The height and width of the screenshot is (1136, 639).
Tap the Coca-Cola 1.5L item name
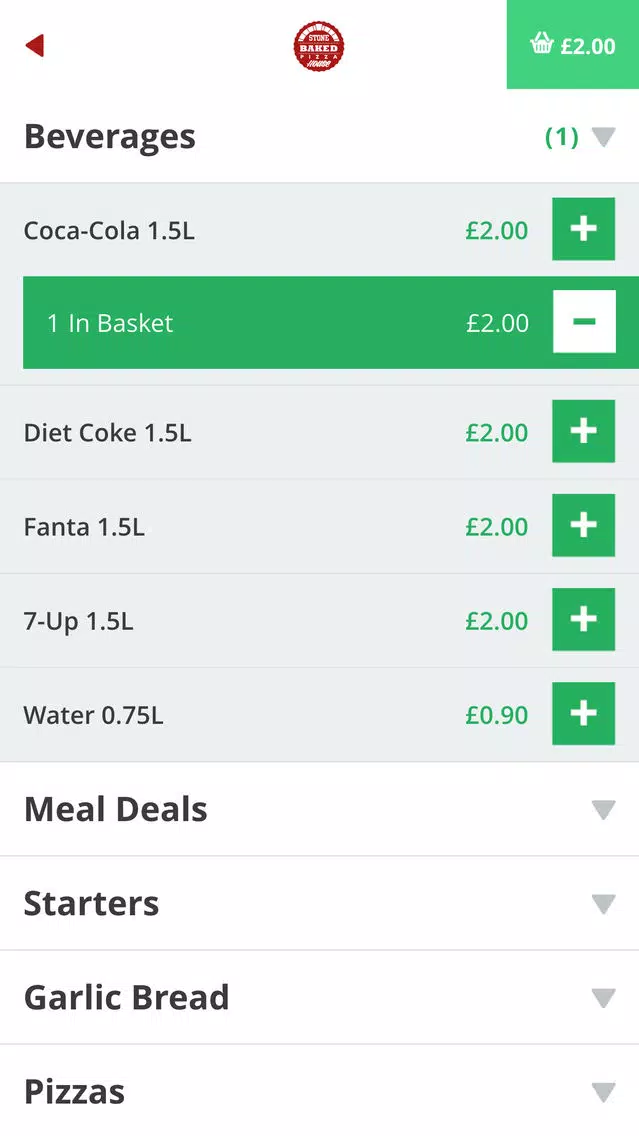(109, 230)
